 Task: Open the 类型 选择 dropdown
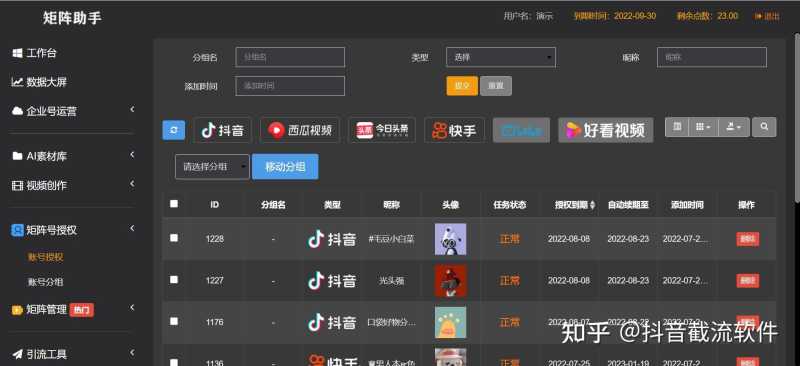coord(501,57)
